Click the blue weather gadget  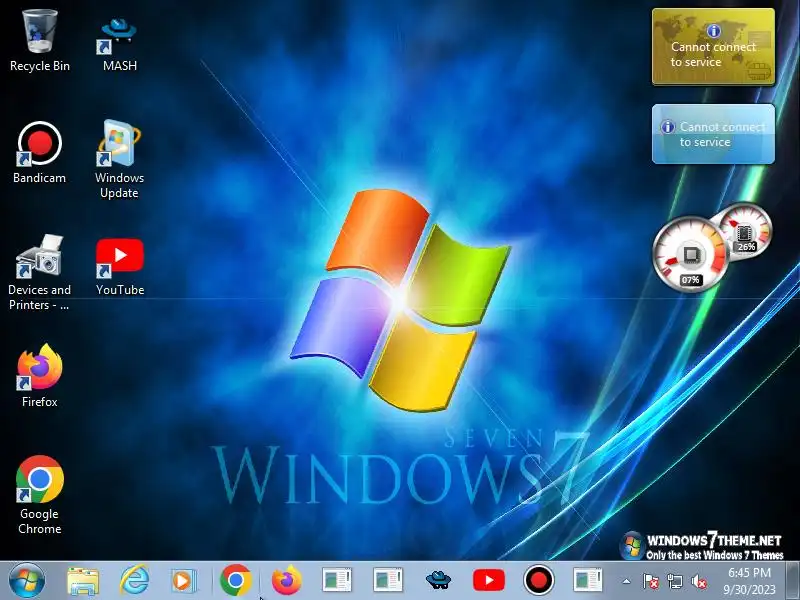[x=713, y=134]
